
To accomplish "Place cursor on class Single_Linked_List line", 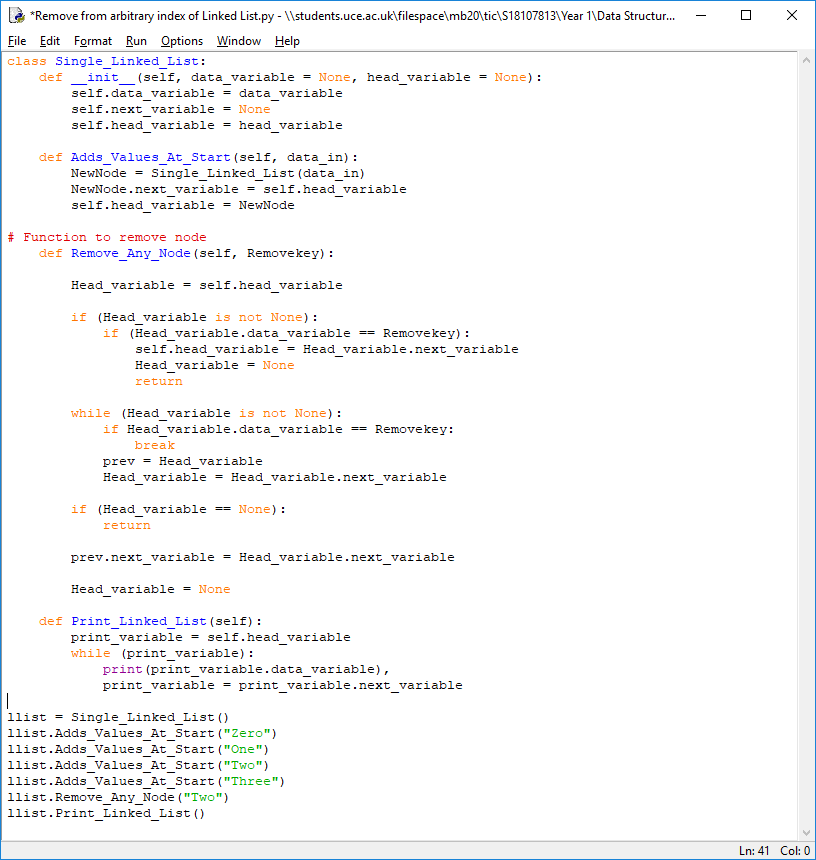I will click(107, 61).
